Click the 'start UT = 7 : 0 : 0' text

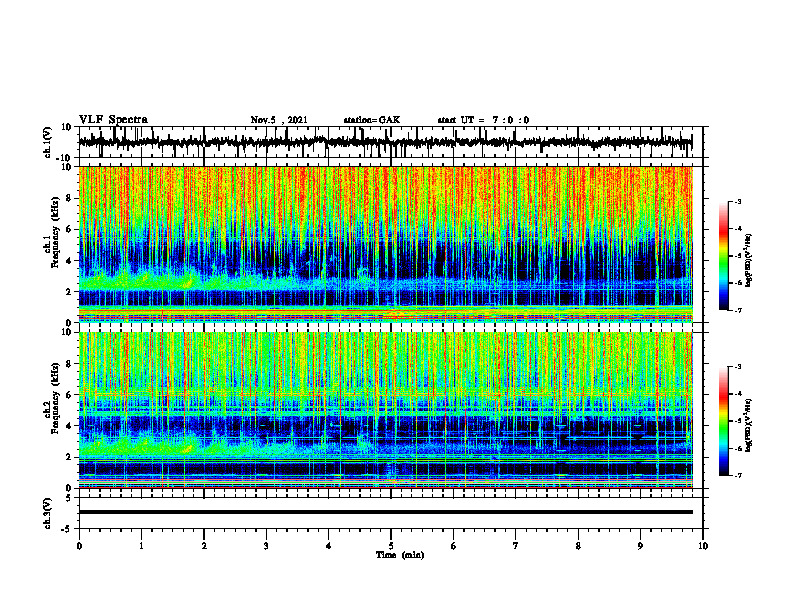(x=483, y=120)
